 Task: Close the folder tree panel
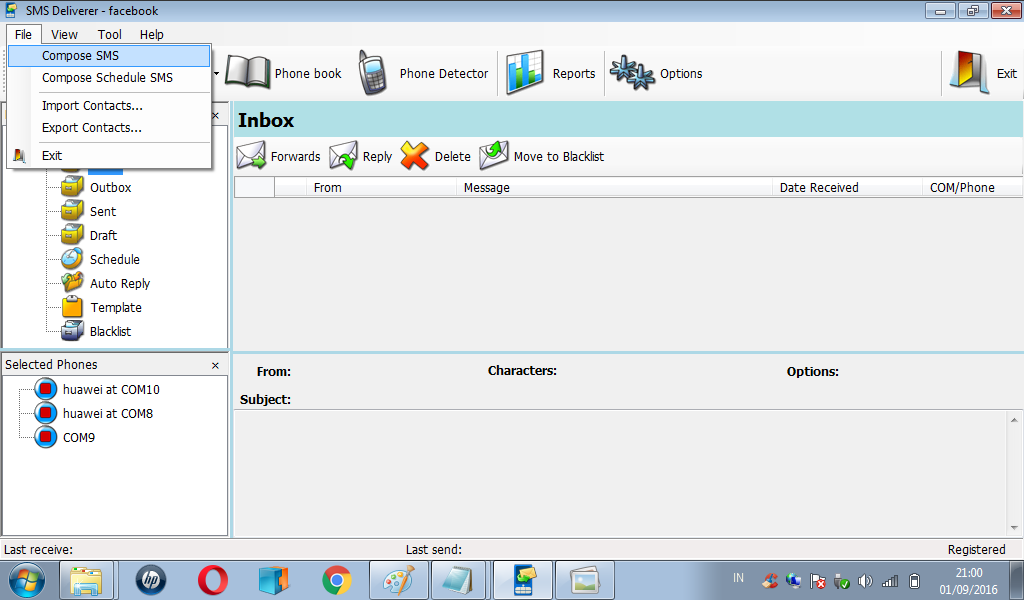click(216, 116)
